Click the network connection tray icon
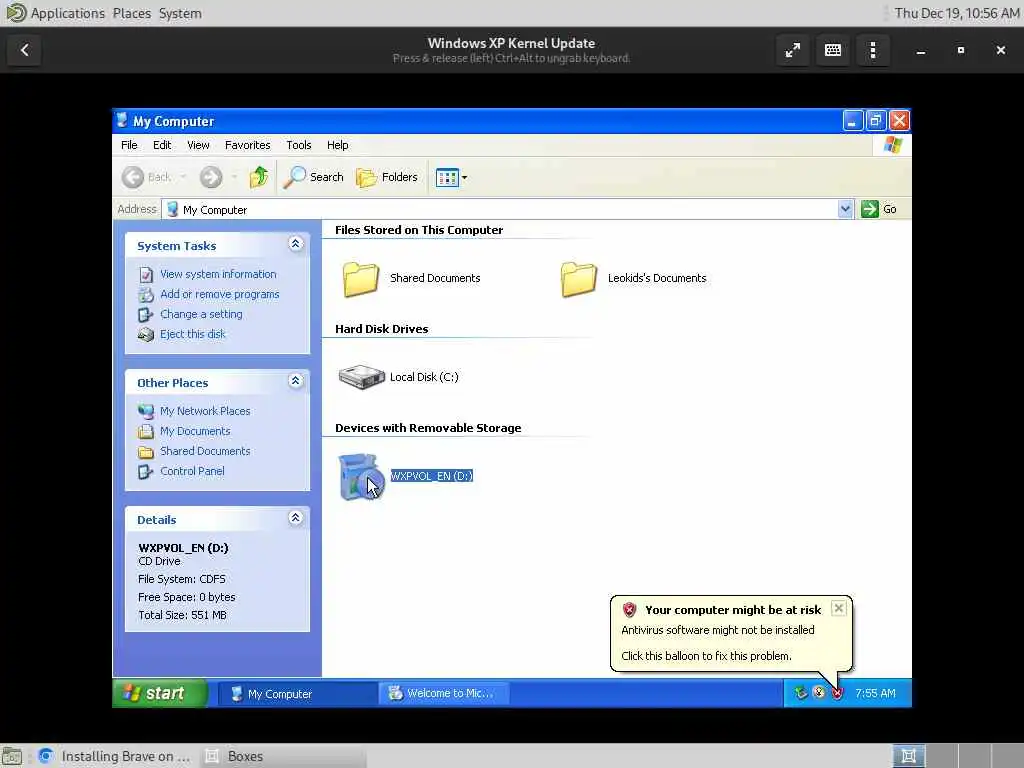1024x768 pixels. point(801,693)
